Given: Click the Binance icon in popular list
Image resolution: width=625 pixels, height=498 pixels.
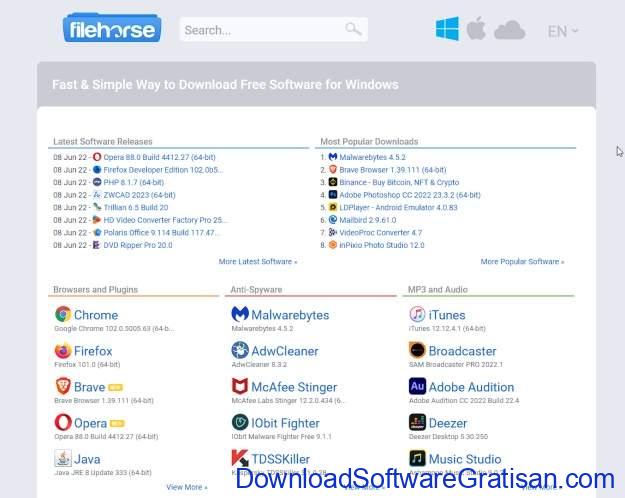Looking at the screenshot, I should [333, 182].
